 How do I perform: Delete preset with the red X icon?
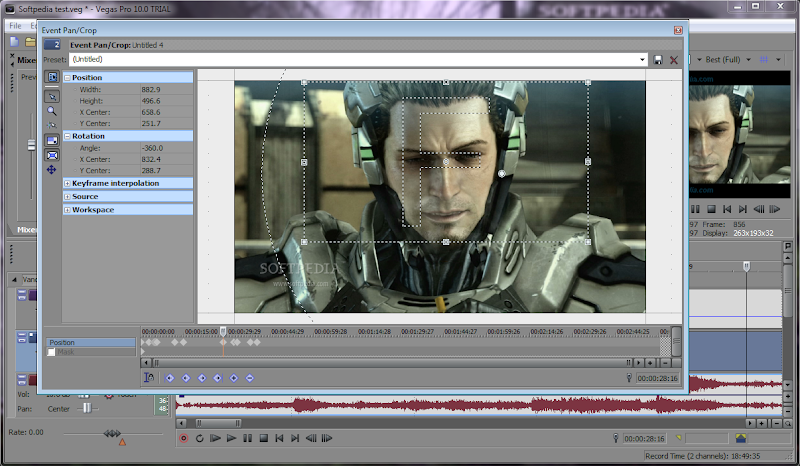[x=674, y=60]
